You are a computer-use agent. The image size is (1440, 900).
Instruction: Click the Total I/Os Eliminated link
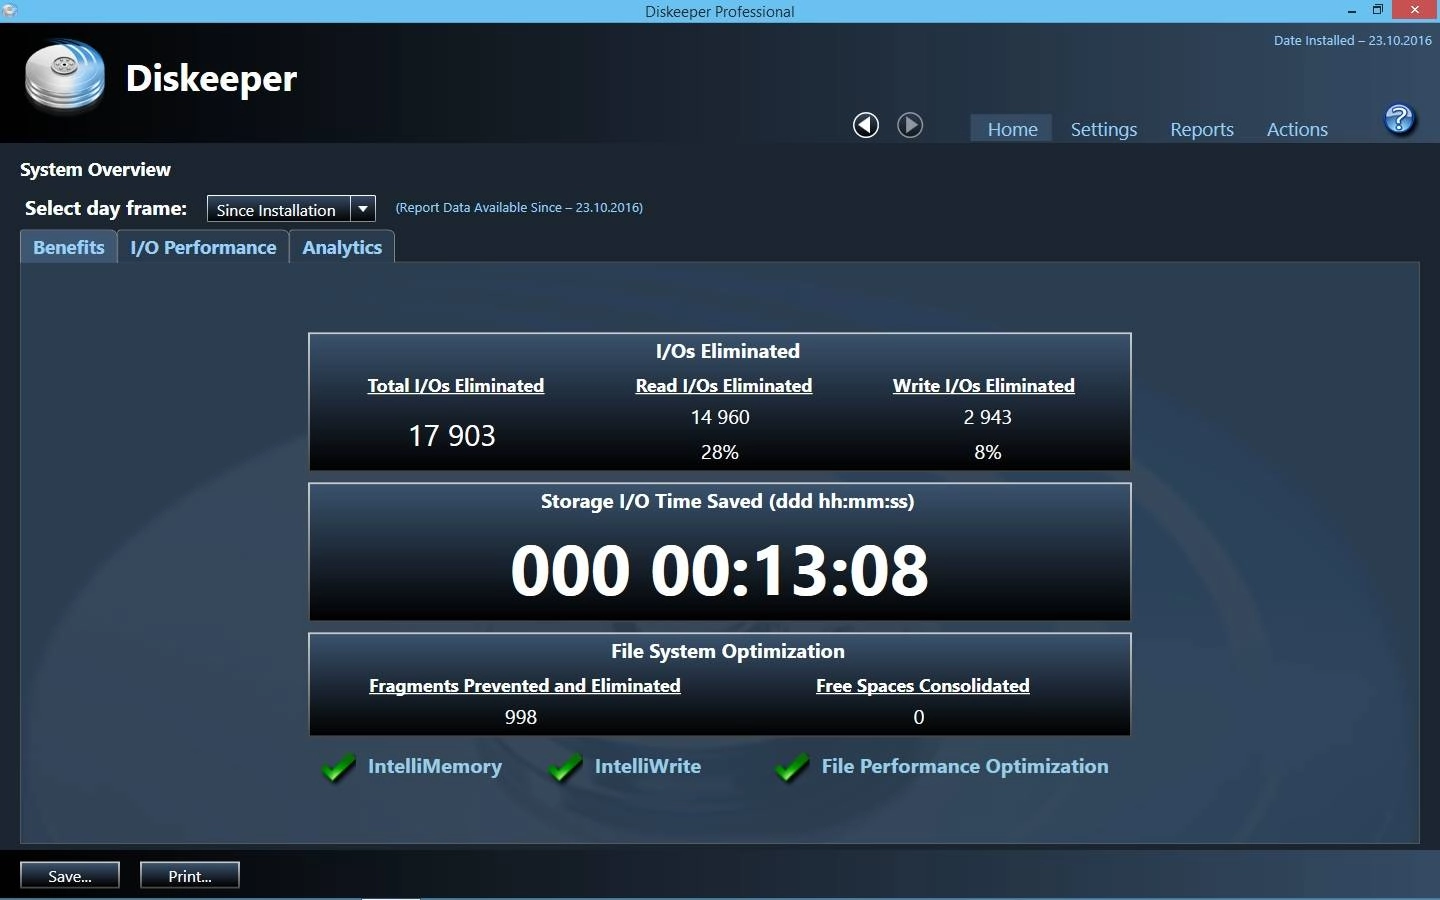click(x=456, y=386)
